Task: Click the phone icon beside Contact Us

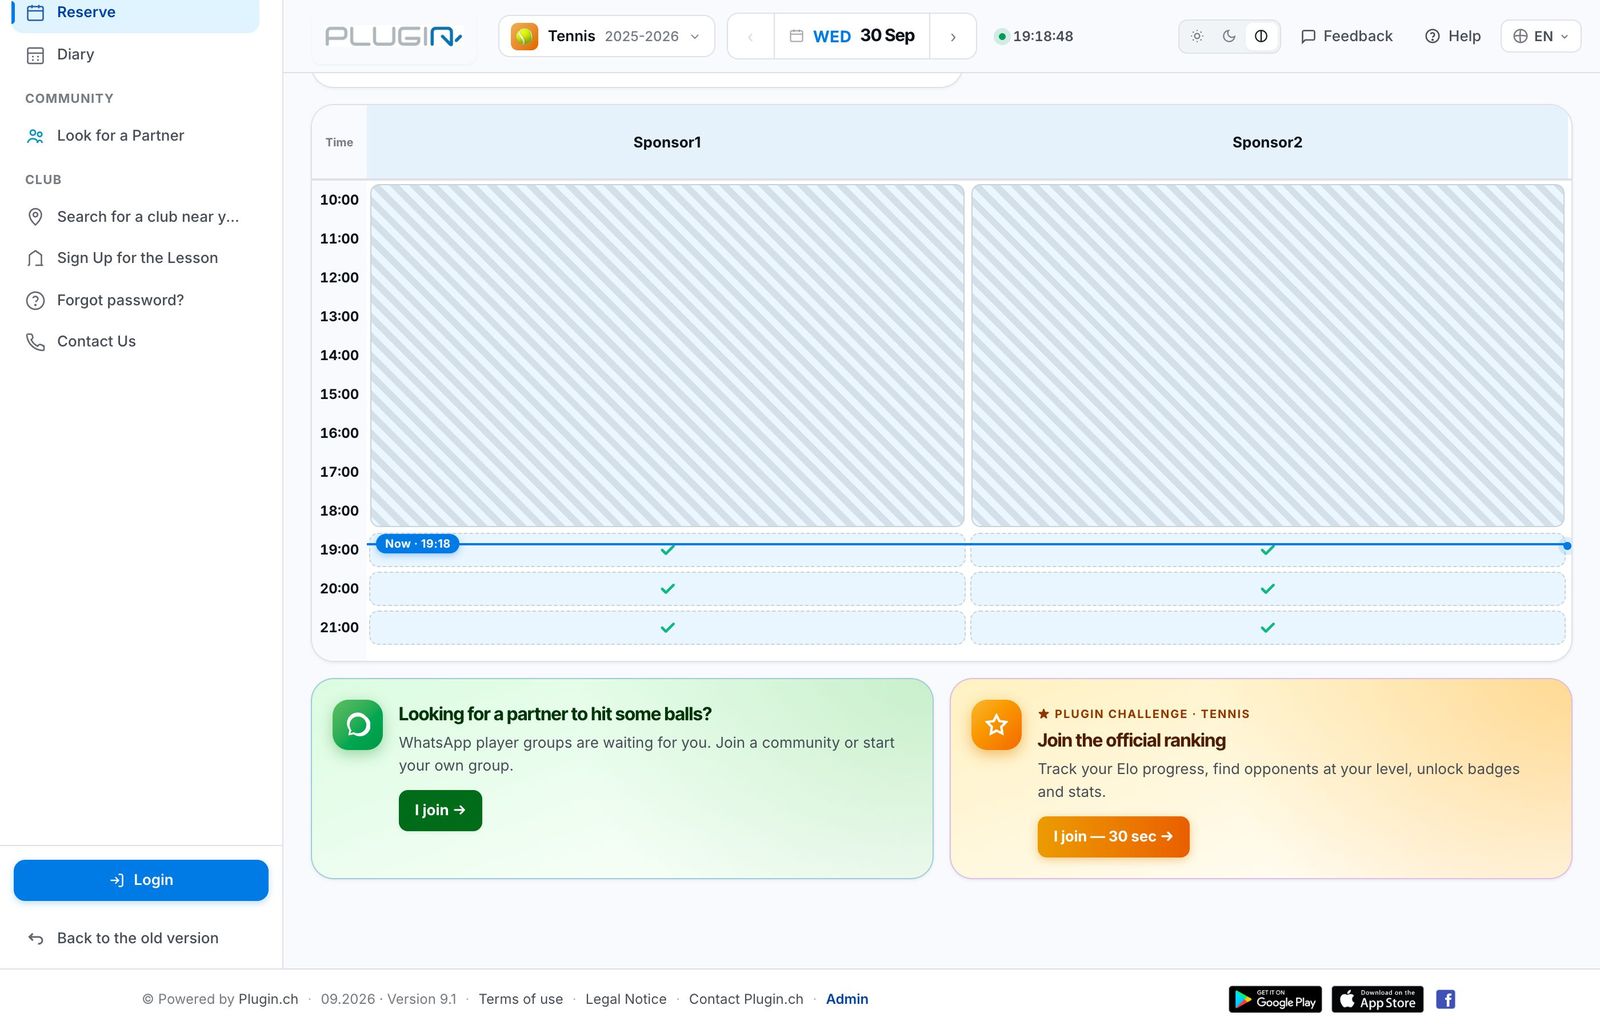Action: tap(35, 342)
